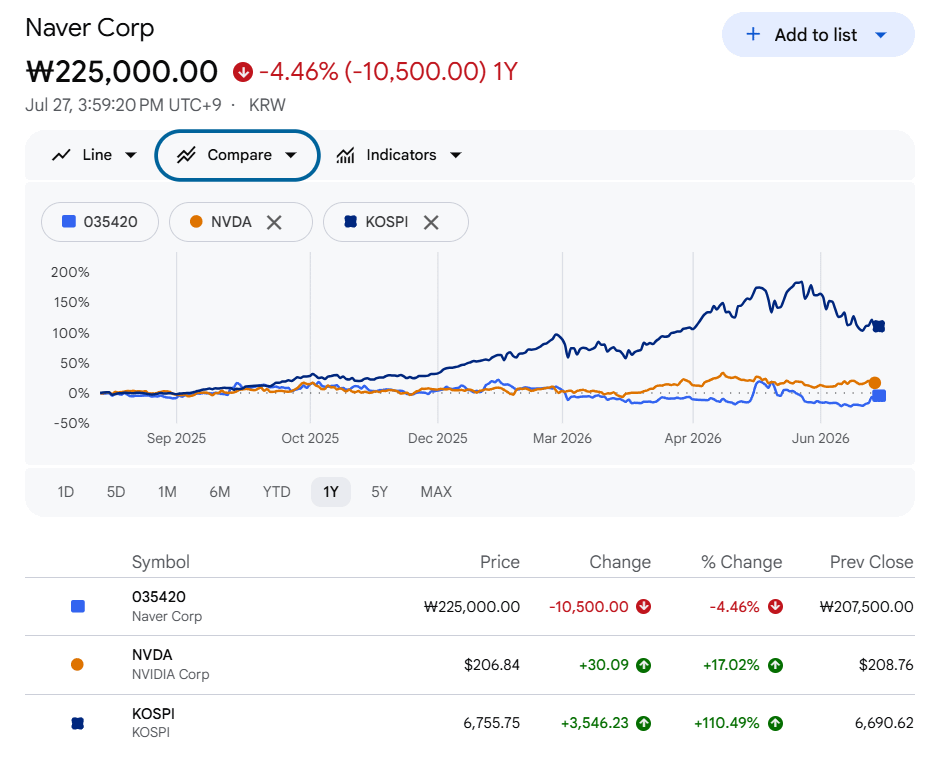
Task: Click the indicators bar chart icon
Action: pos(345,155)
